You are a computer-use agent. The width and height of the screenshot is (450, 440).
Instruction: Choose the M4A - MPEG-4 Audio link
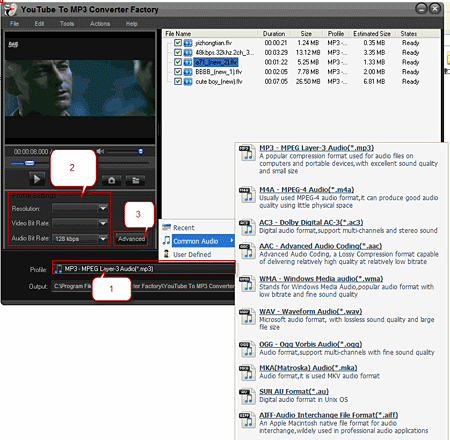[x=307, y=190]
